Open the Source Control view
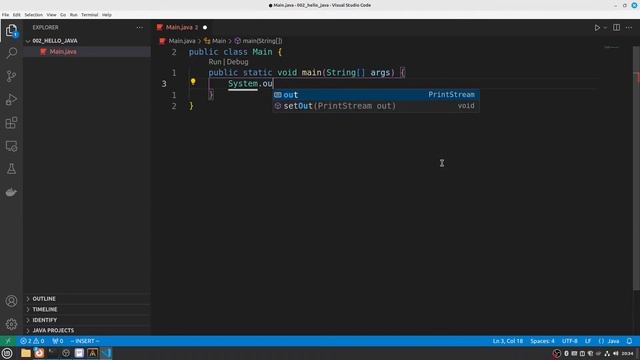Screen dimensions: 640x360 click(11, 76)
